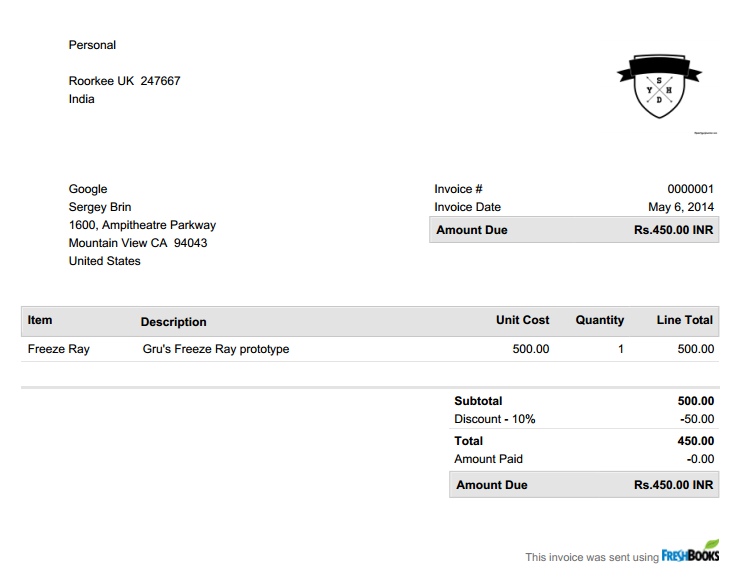The height and width of the screenshot is (586, 740).
Task: Select the Sergey Brin contact name
Action: (100, 207)
